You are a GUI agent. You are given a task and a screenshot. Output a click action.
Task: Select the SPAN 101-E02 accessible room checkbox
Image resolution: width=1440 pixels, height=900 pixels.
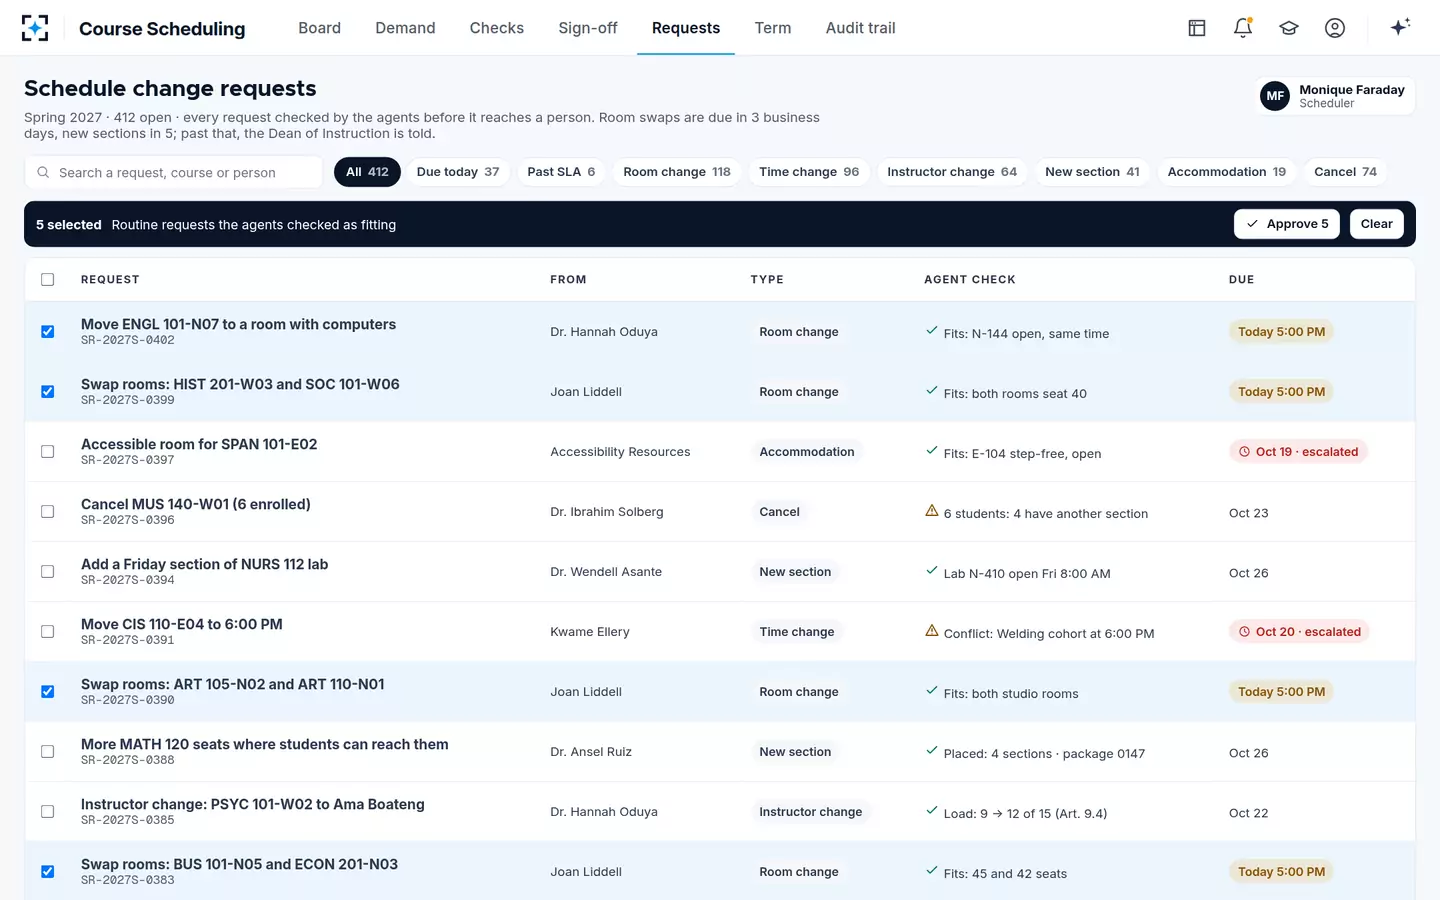47,451
